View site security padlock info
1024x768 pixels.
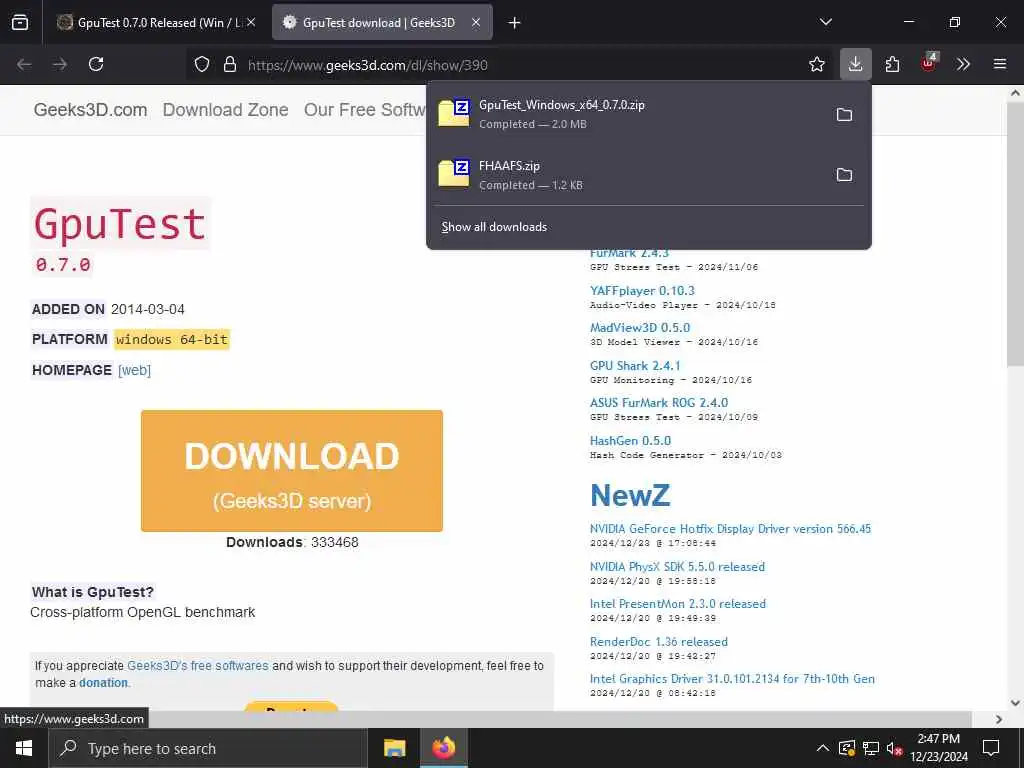[x=229, y=64]
